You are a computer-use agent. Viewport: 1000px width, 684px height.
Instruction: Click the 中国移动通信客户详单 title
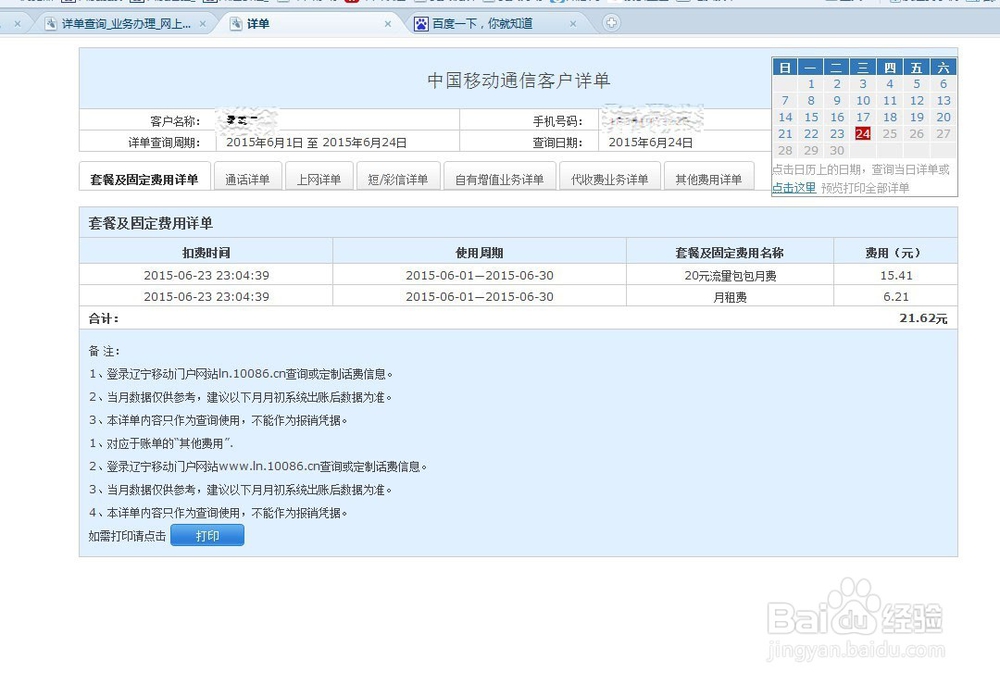point(518,80)
